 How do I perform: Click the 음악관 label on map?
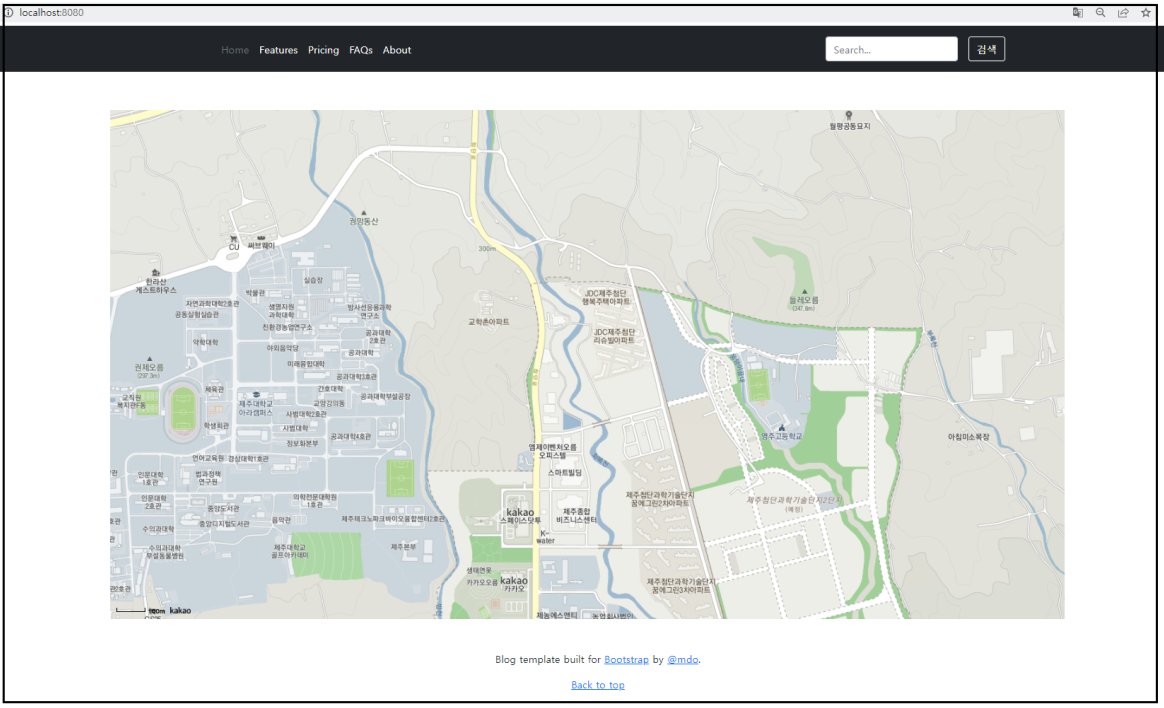281,520
